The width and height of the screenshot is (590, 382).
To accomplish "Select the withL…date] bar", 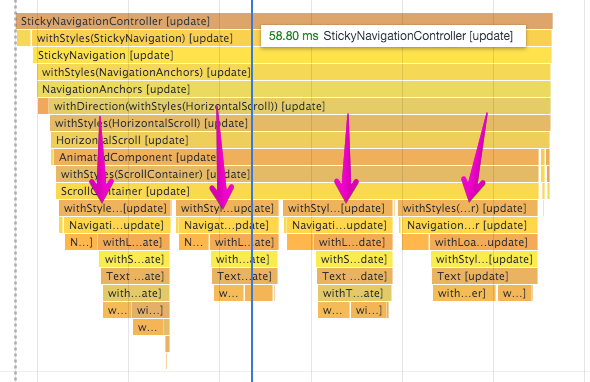I will click(x=353, y=242).
